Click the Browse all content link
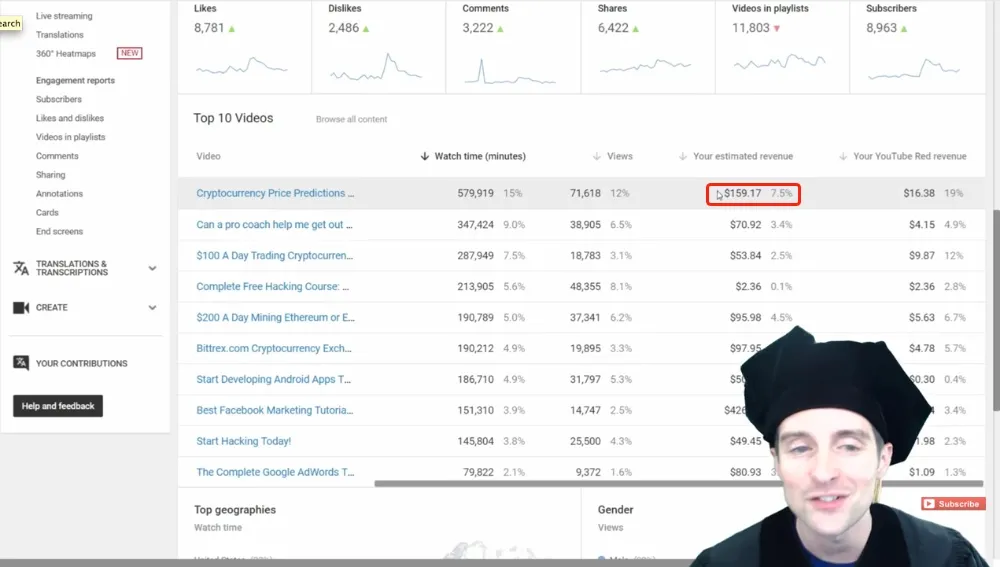 pos(351,119)
